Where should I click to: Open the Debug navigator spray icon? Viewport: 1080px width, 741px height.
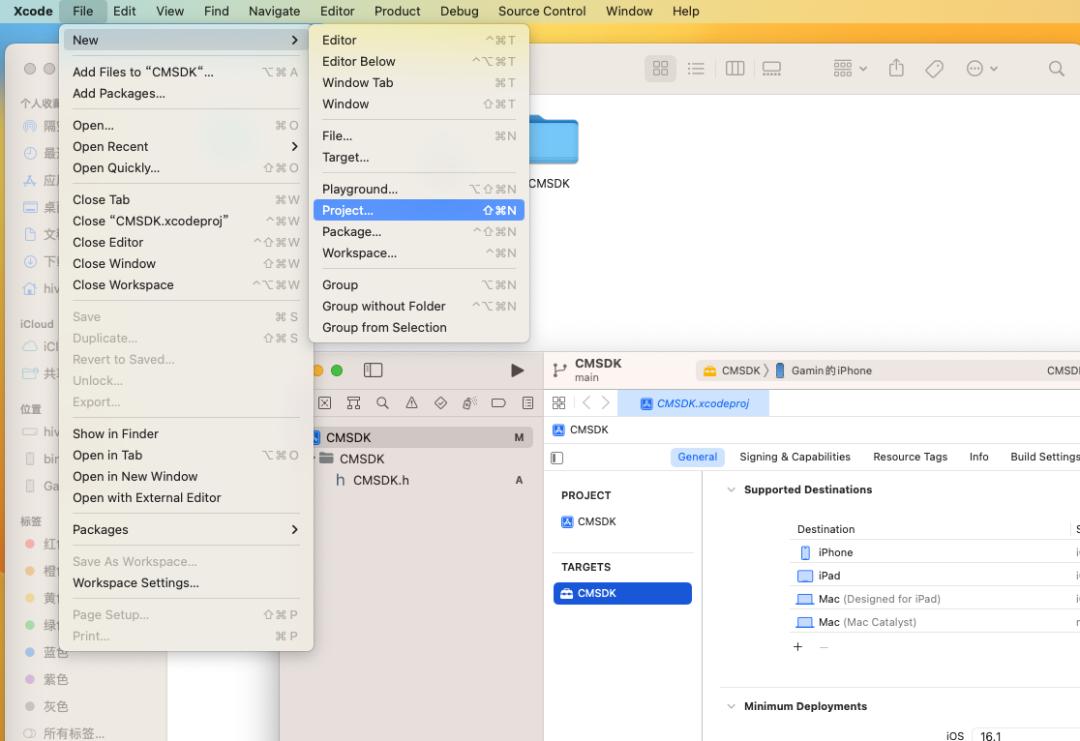[470, 403]
